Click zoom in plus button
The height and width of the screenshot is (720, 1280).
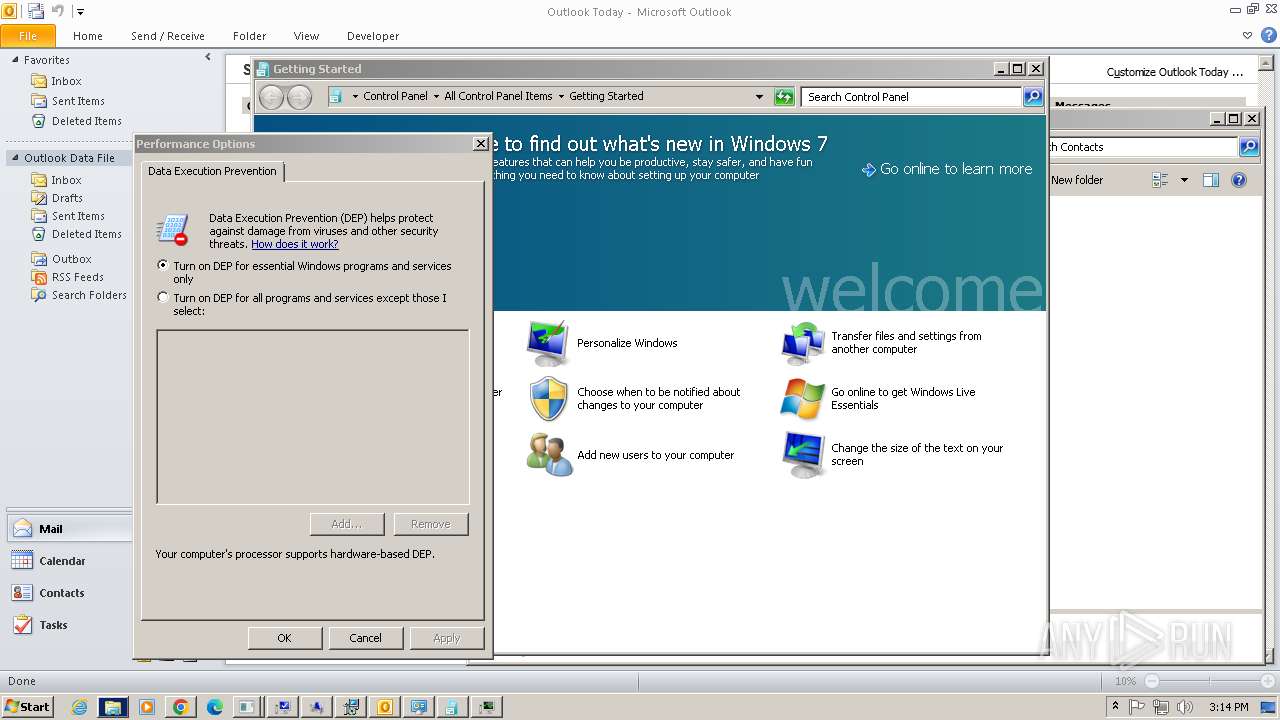(x=1267, y=681)
